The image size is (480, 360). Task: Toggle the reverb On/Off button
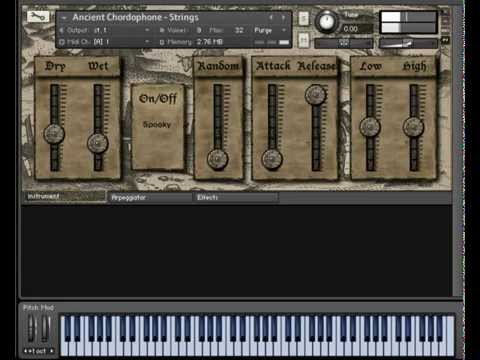pyautogui.click(x=158, y=98)
